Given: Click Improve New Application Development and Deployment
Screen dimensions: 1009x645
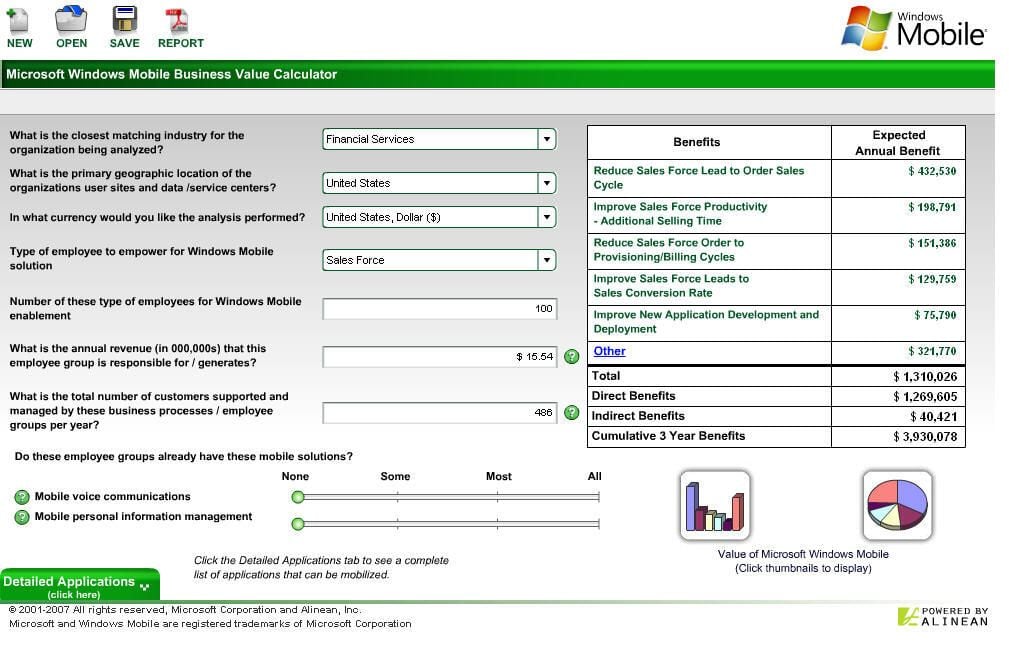Looking at the screenshot, I should pyautogui.click(x=706, y=322).
